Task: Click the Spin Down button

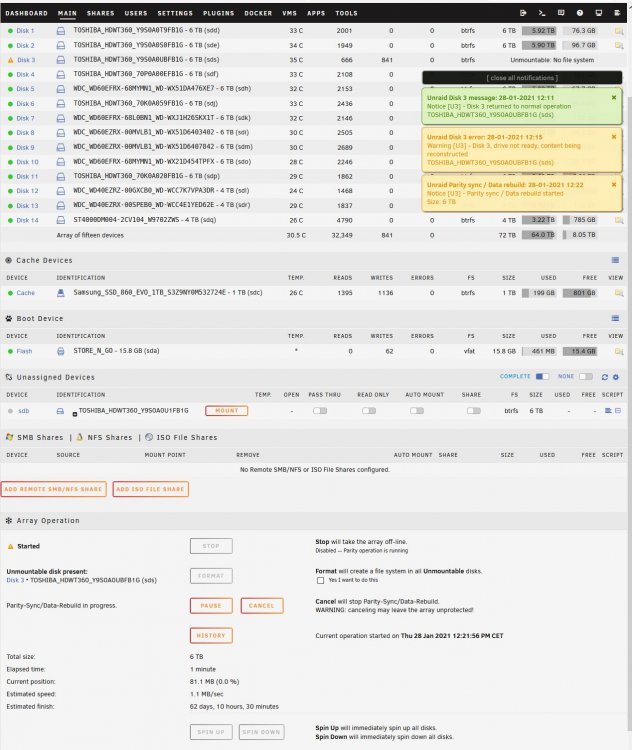Action: (x=261, y=732)
